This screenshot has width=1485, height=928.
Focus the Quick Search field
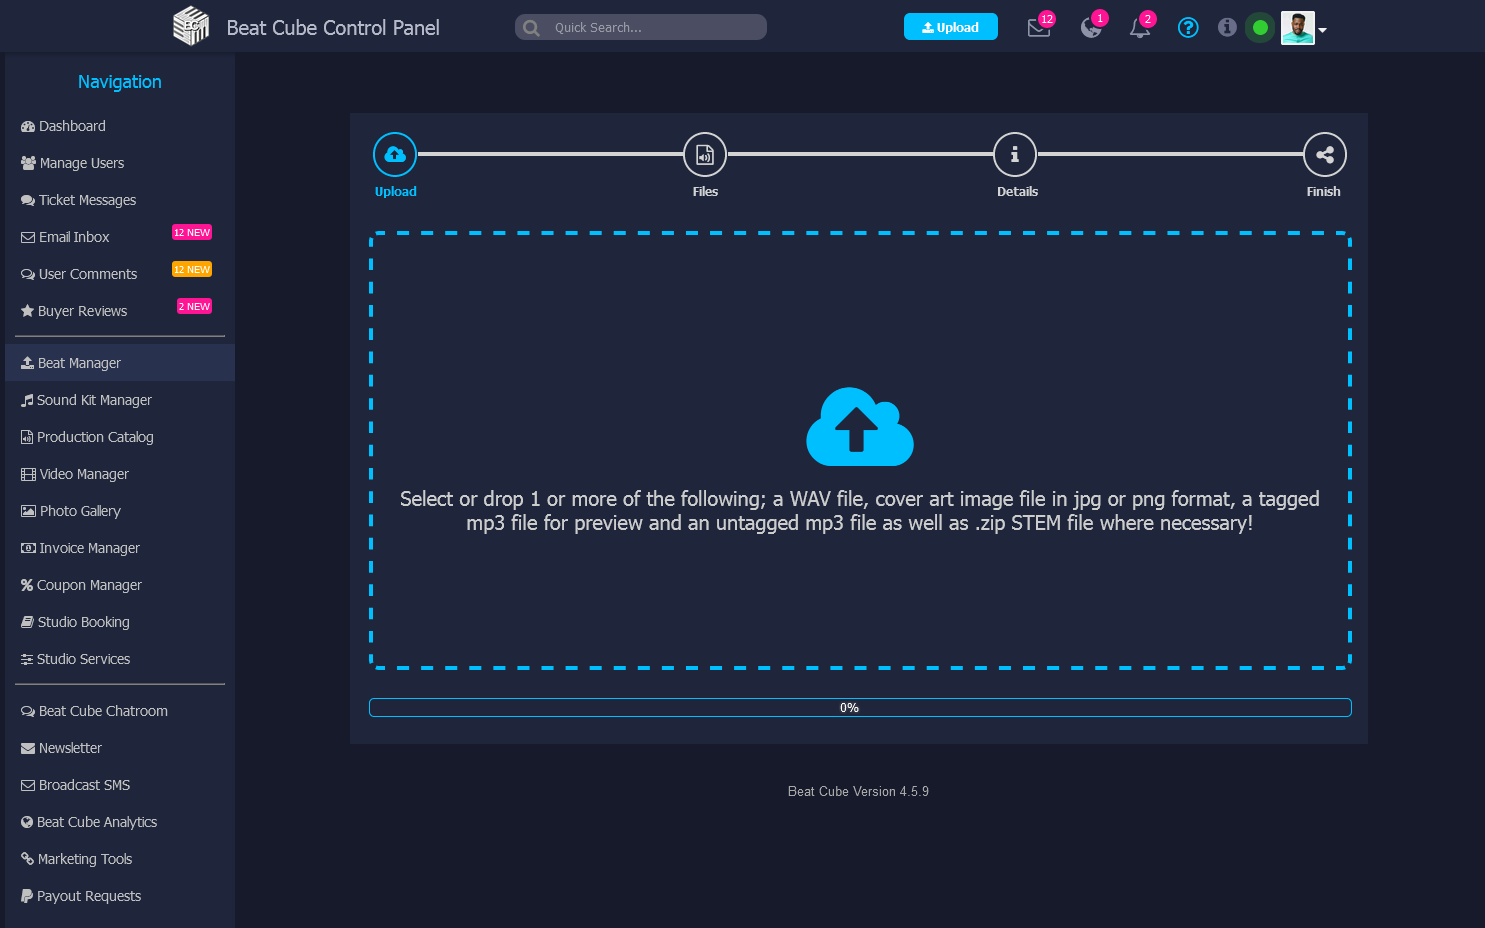tap(650, 27)
